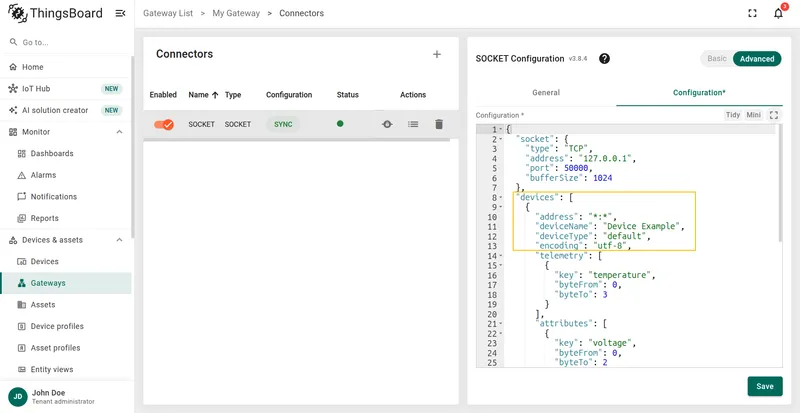
Task: Fold the socket block at line 2
Action: 501,139
